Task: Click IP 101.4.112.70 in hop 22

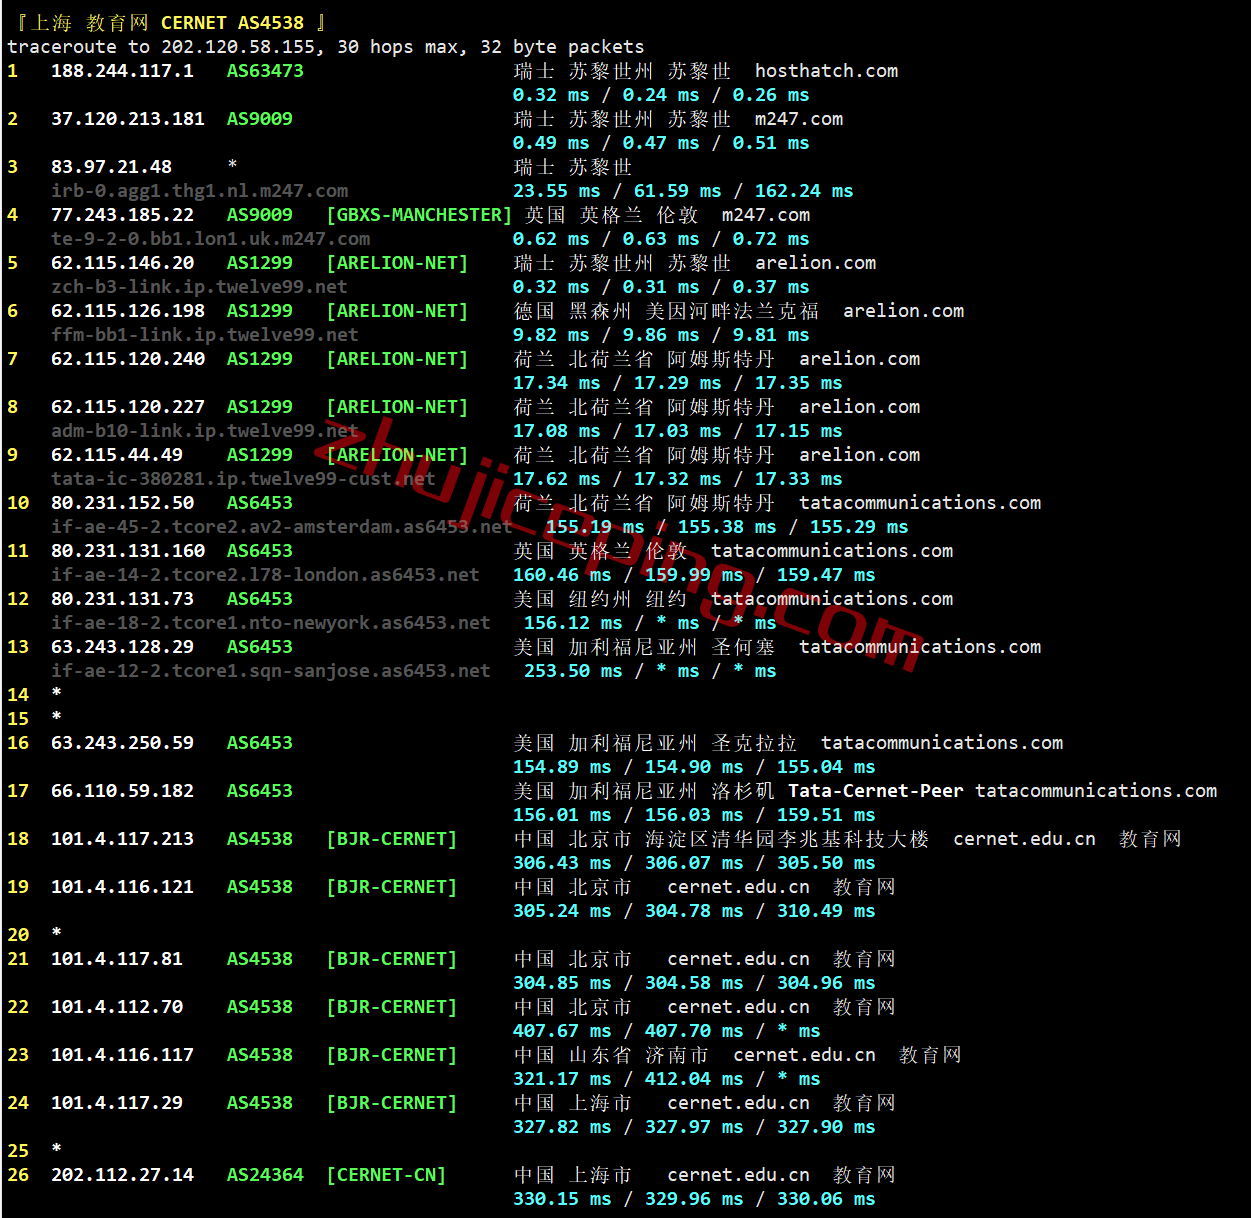Action: tap(117, 1007)
